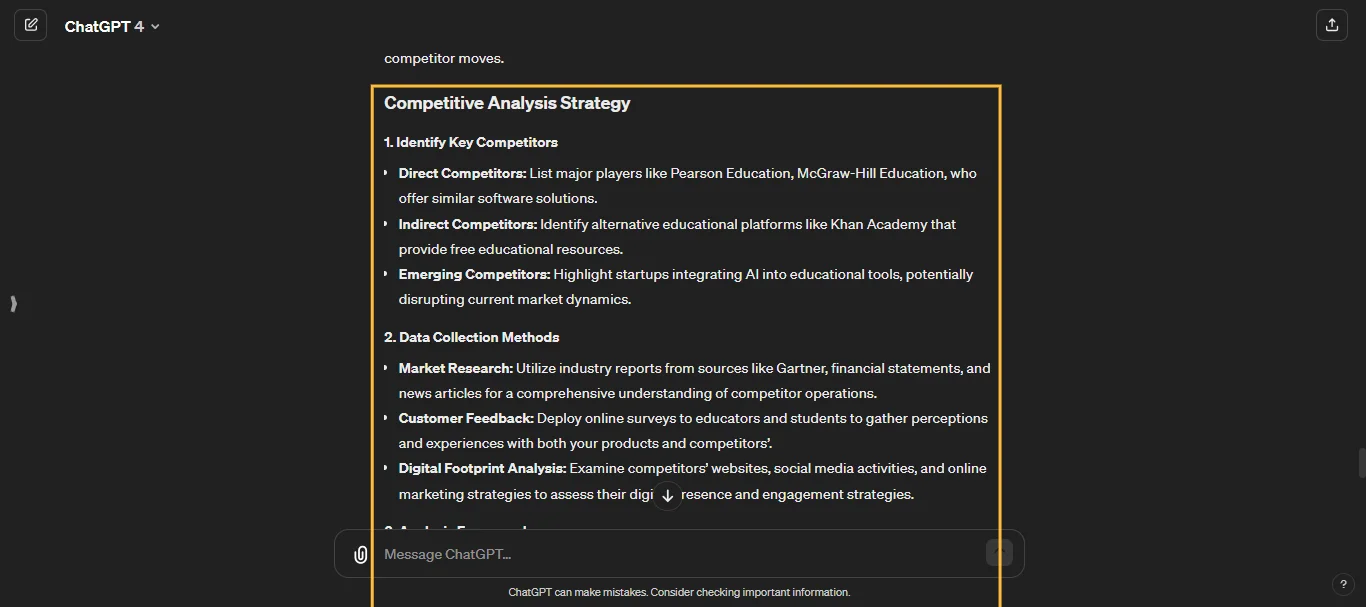
Task: Attach a file using the paperclip icon
Action: (x=360, y=553)
